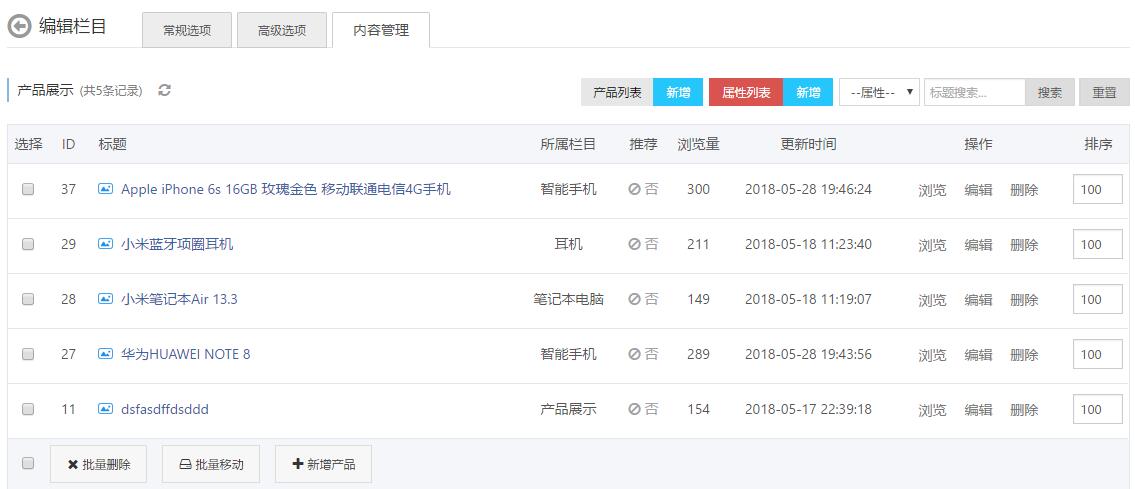Check the box for ID 29 row
Image resolution: width=1135 pixels, height=489 pixels.
pyautogui.click(x=28, y=244)
